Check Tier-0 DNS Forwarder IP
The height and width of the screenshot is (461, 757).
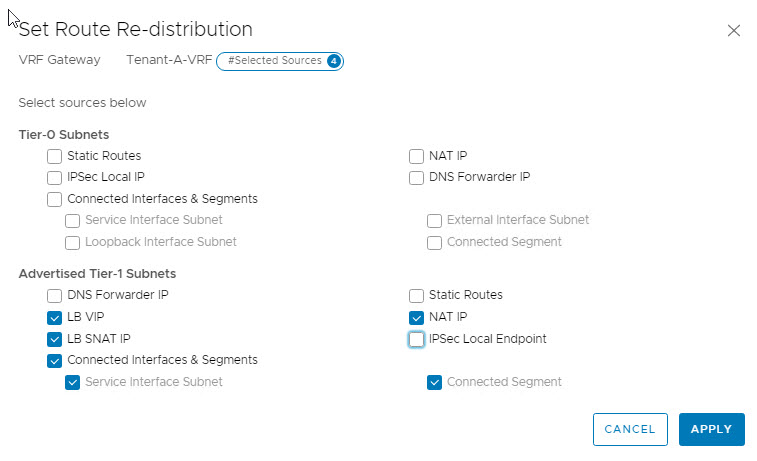point(416,177)
